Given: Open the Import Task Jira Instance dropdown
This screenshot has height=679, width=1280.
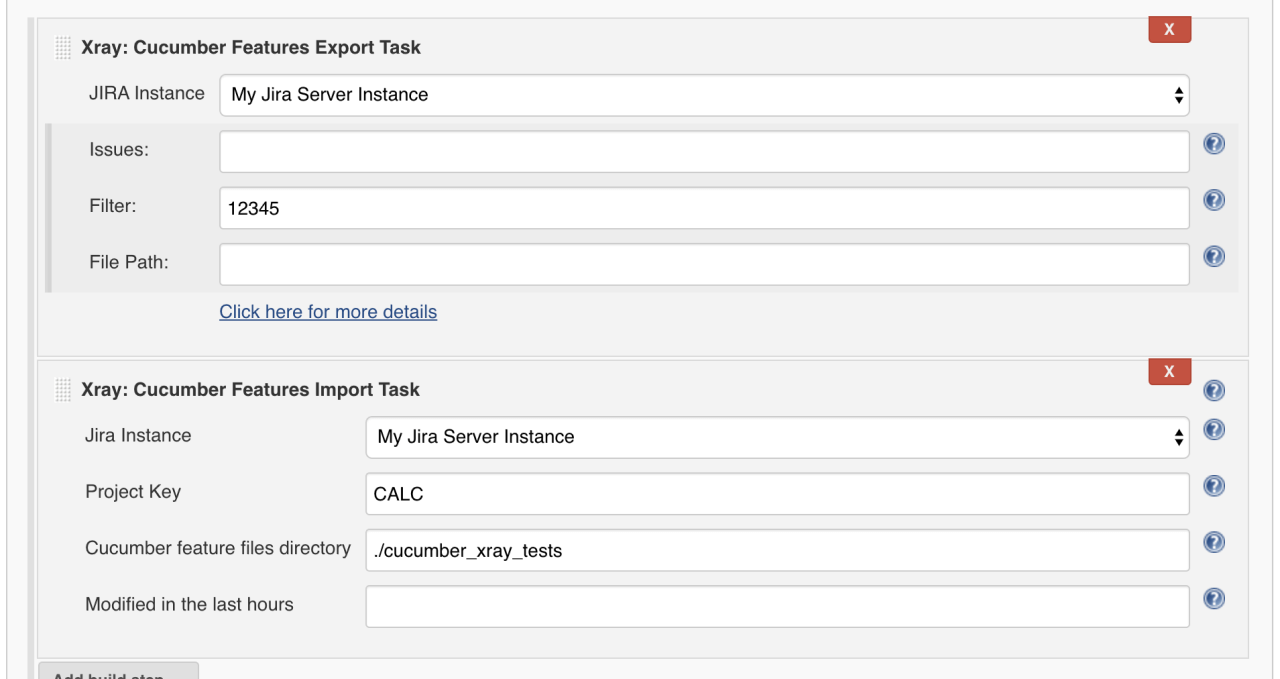Looking at the screenshot, I should tap(777, 437).
